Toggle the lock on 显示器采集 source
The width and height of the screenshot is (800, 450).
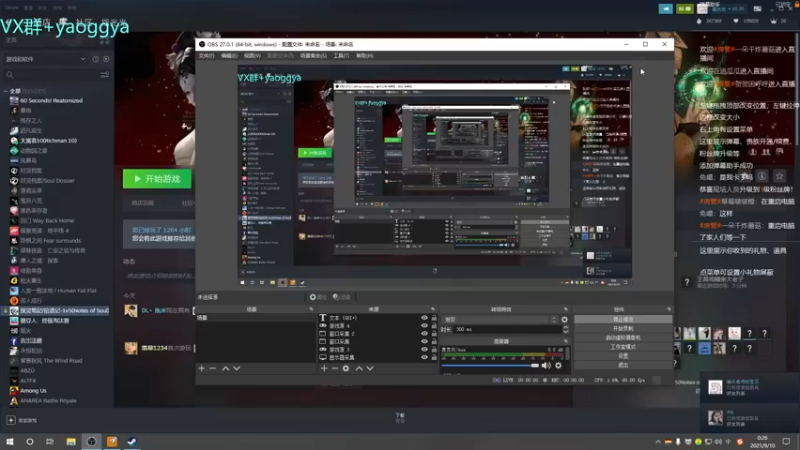point(434,357)
